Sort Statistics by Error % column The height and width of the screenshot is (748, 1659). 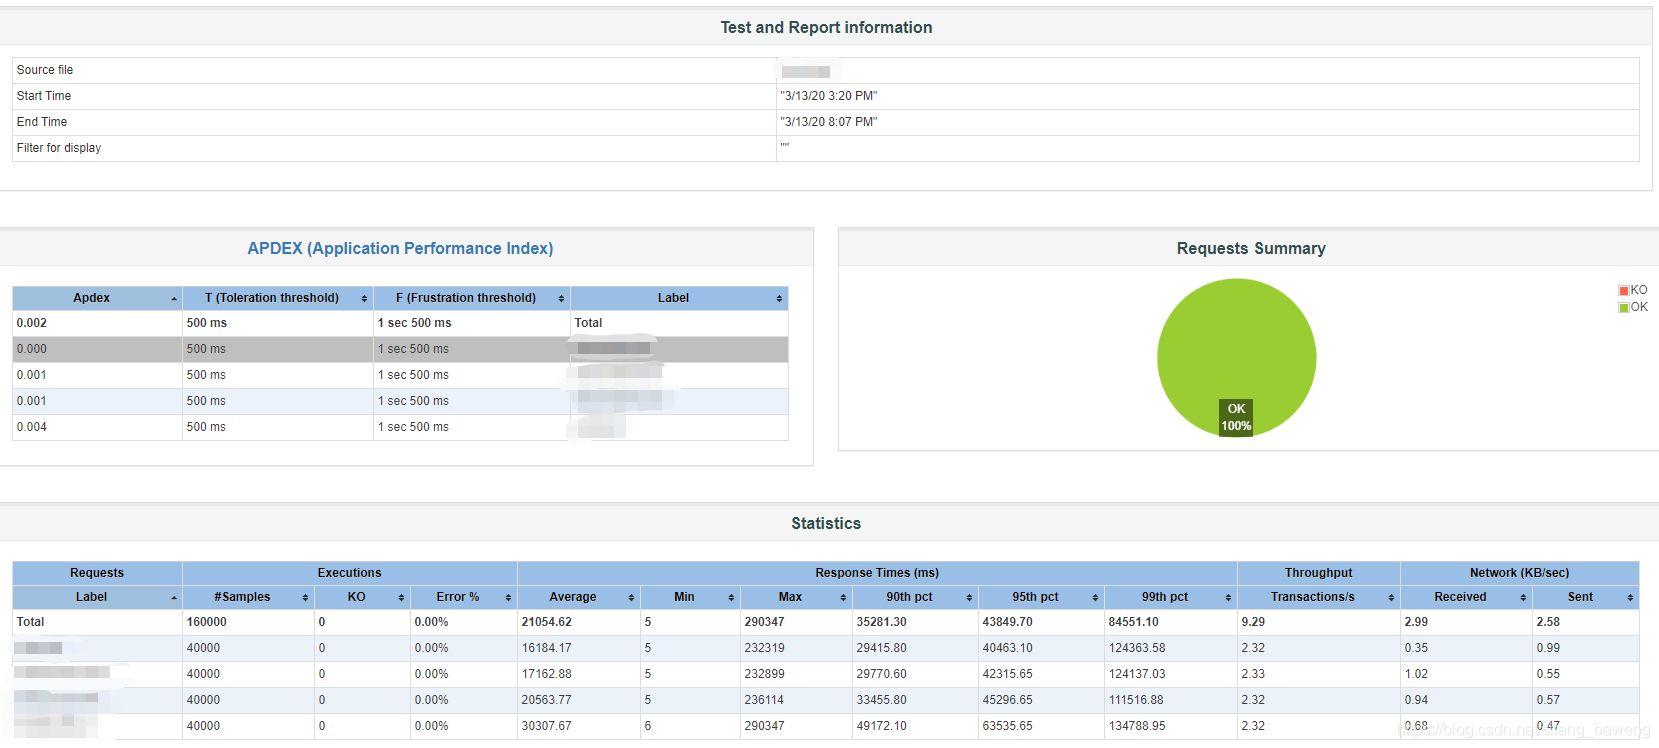click(x=464, y=597)
